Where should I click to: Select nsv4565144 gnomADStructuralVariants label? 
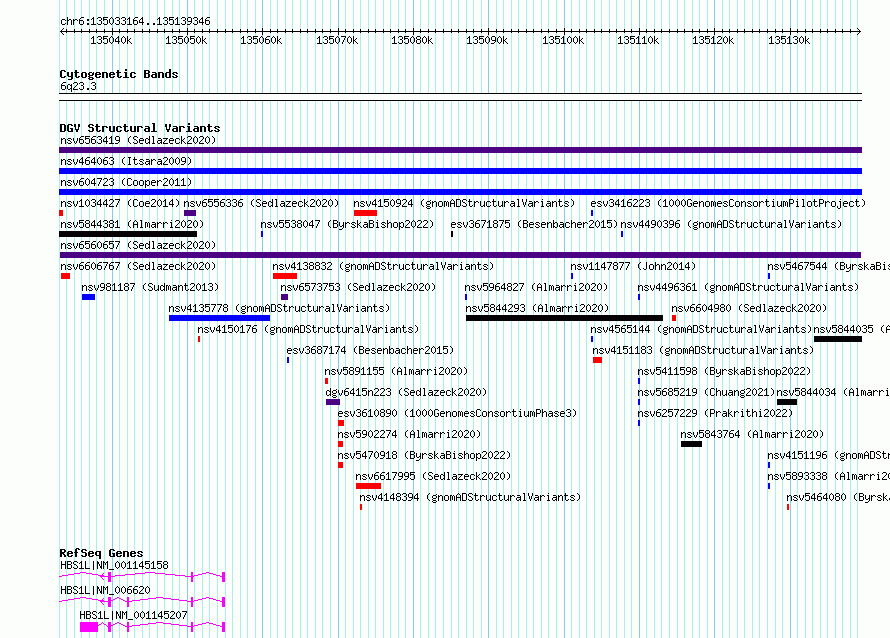[x=701, y=329]
